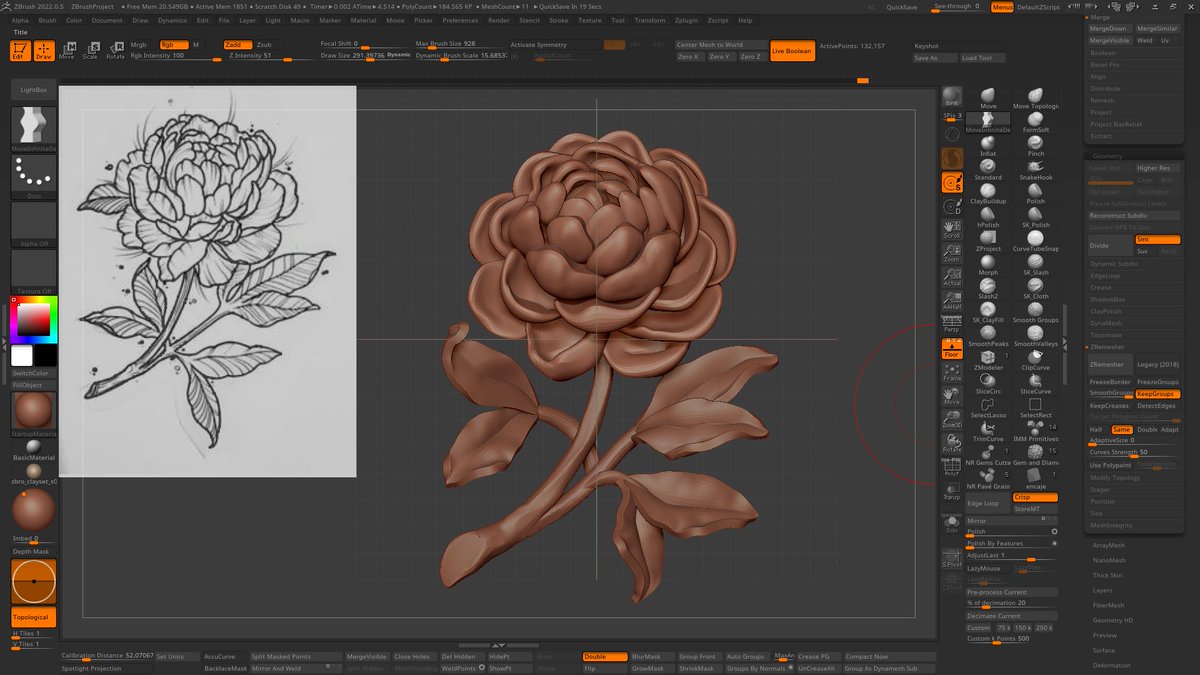This screenshot has height=675, width=1200.
Task: Open the Preferences menu
Action: click(x=460, y=20)
